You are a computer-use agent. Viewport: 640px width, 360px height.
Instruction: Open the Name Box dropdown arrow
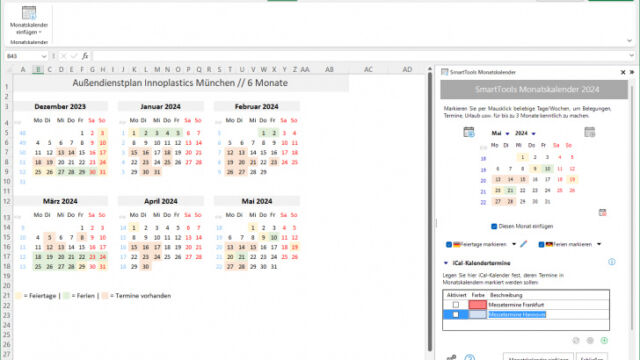click(x=44, y=56)
